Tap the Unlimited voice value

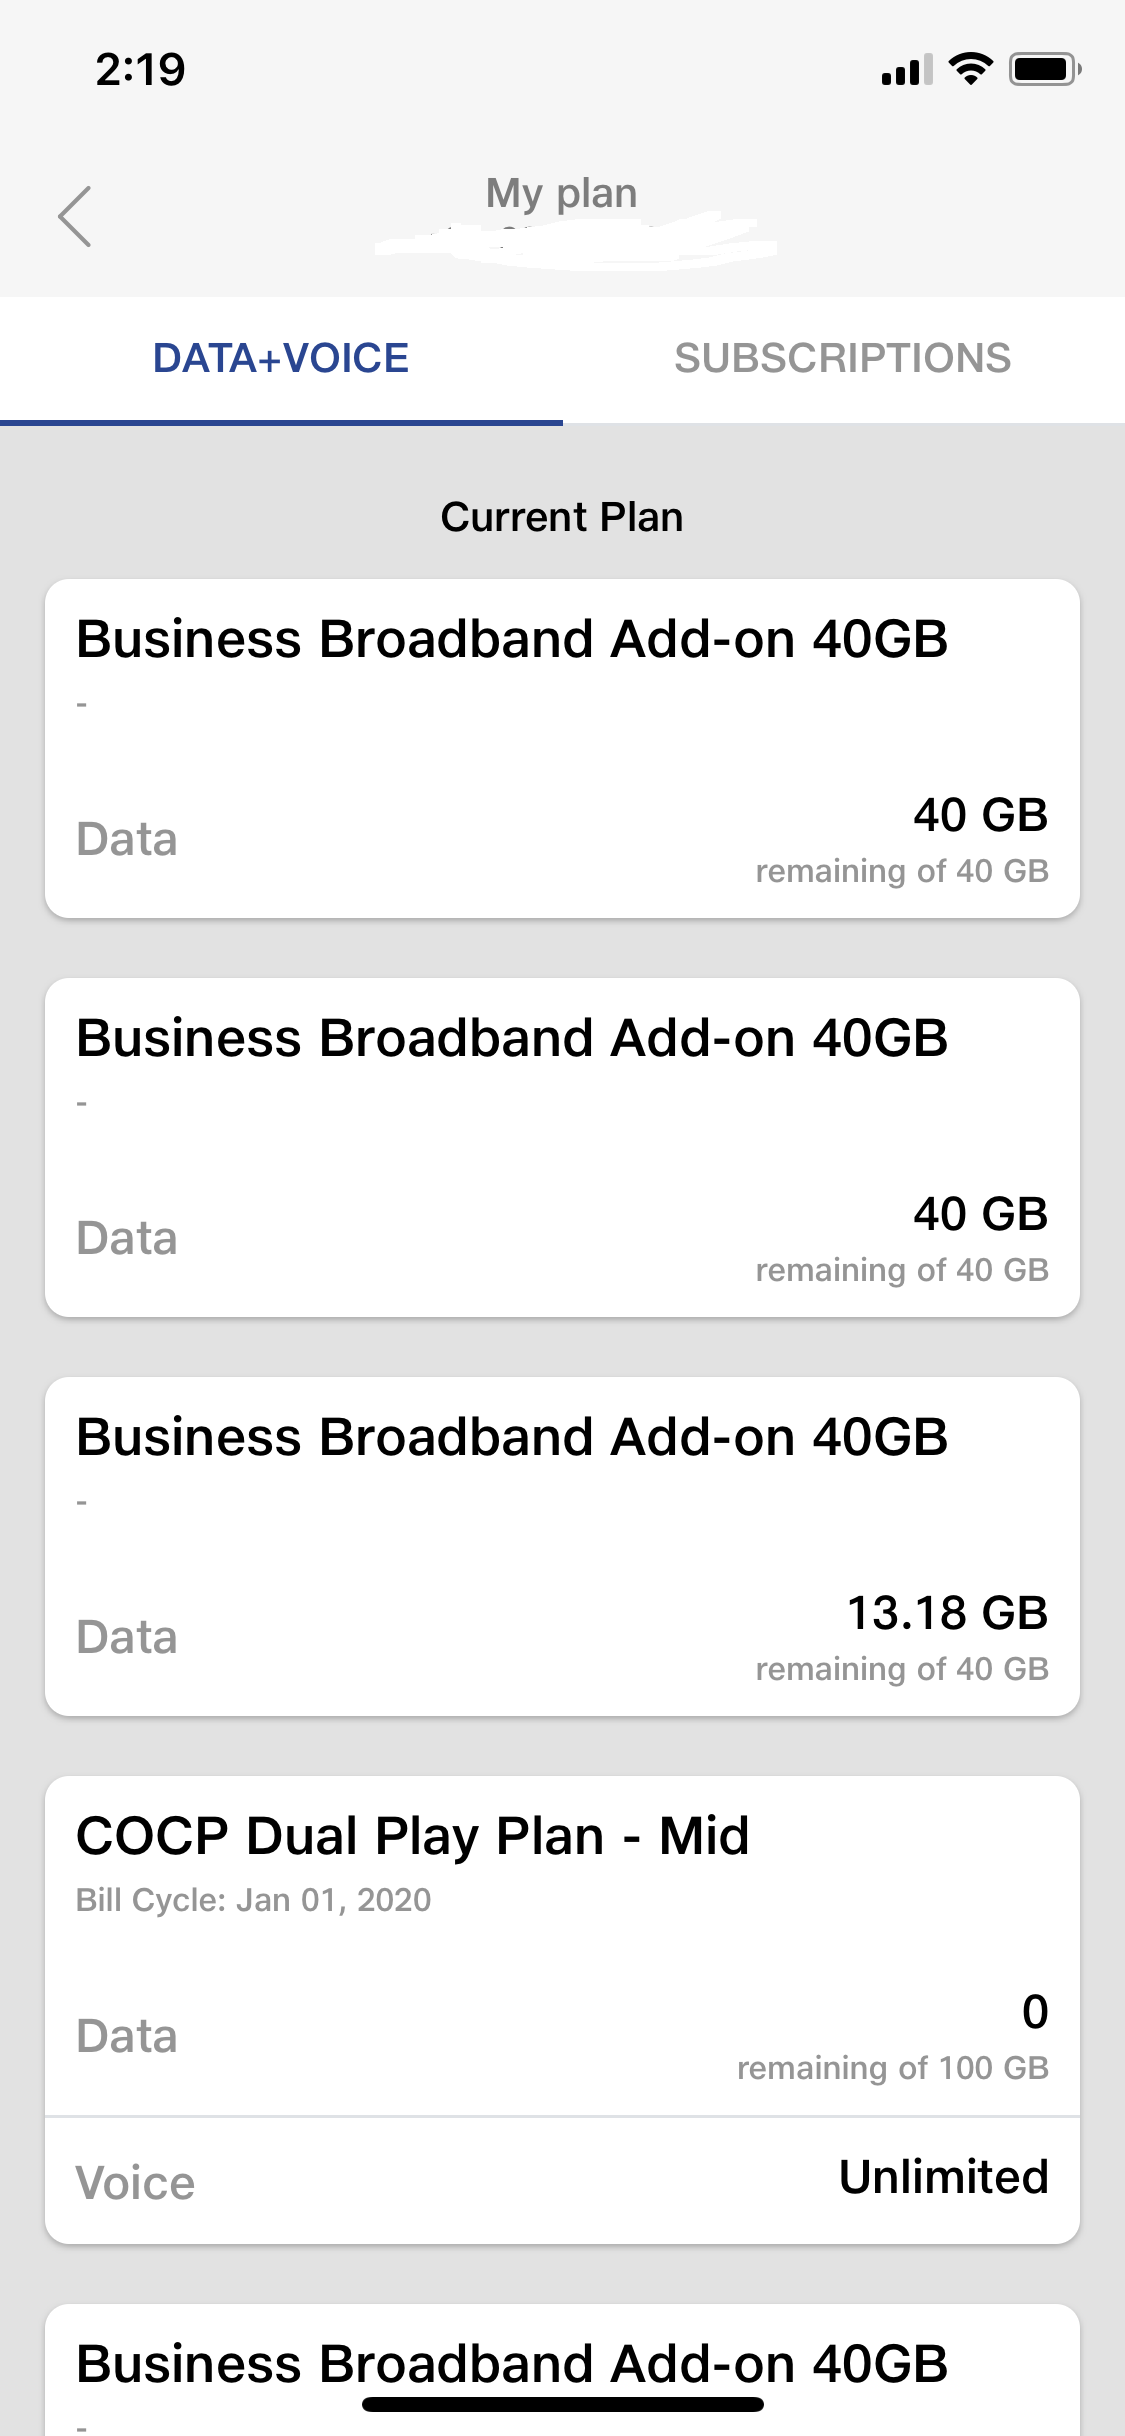point(943,2177)
